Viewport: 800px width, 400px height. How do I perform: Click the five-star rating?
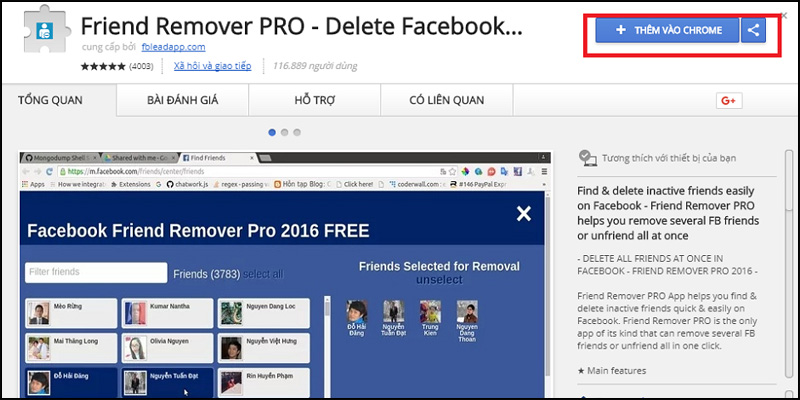click(103, 66)
